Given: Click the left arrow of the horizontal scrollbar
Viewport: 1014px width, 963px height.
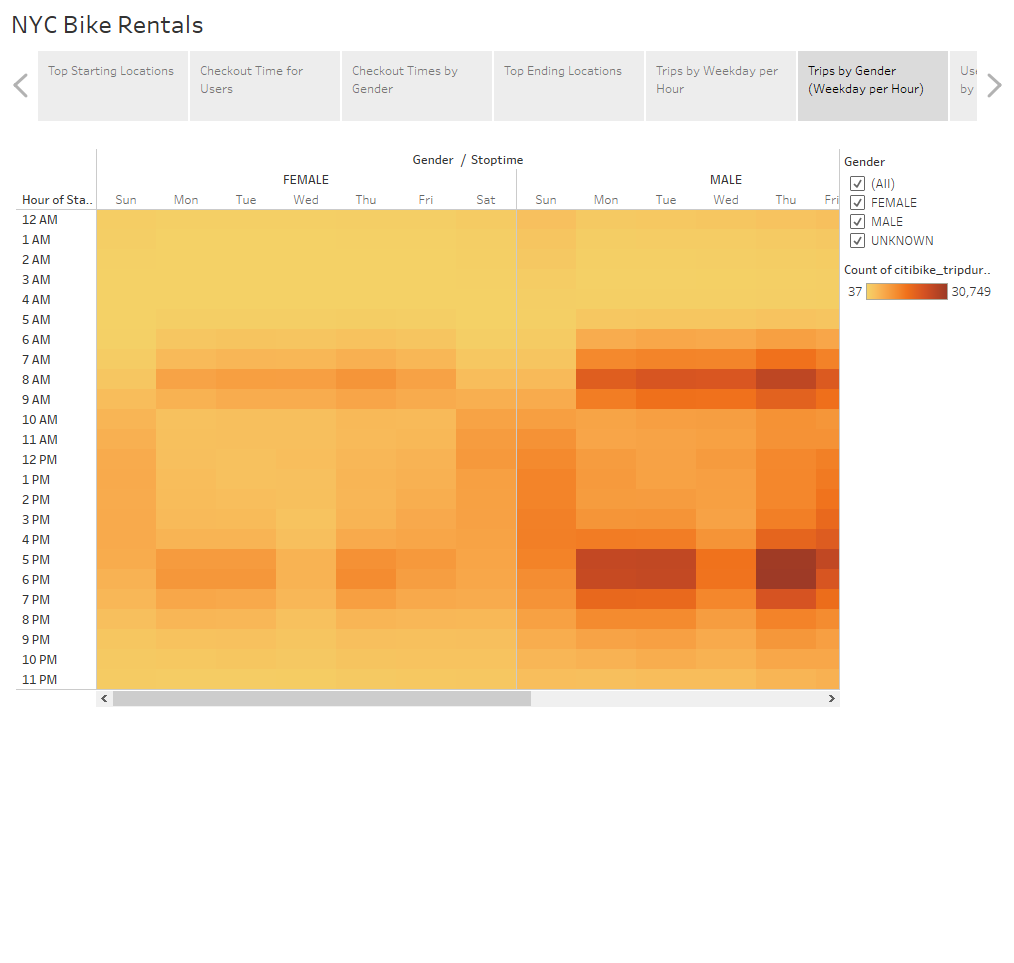Looking at the screenshot, I should 104,698.
